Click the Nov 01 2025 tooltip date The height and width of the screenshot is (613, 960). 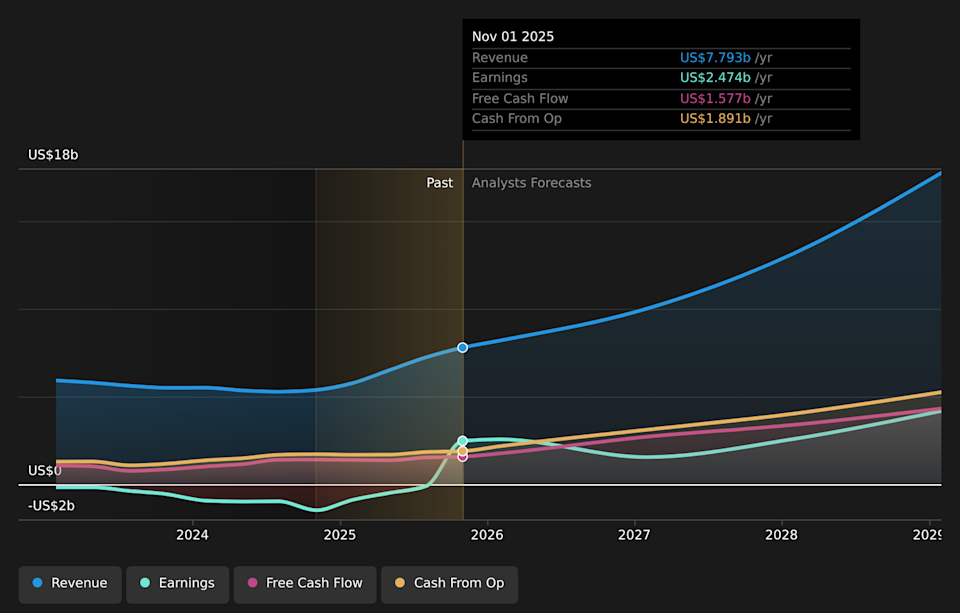pyautogui.click(x=513, y=37)
